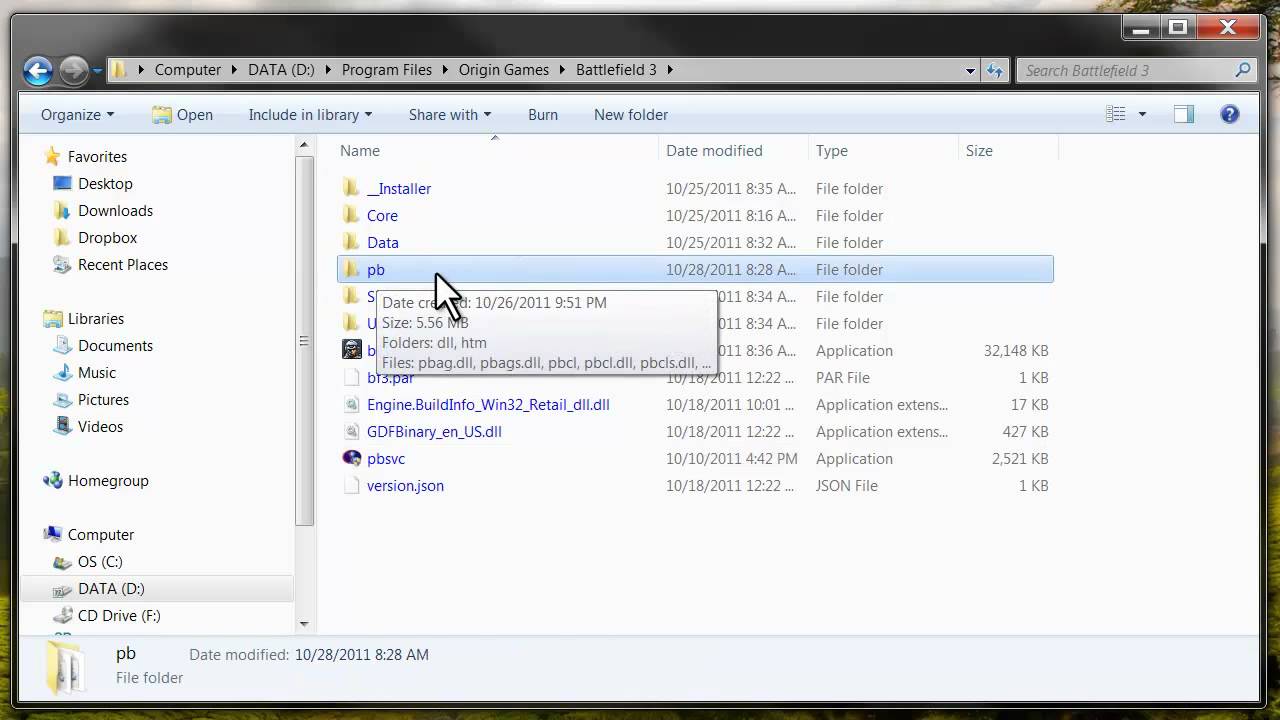Open CD Drive (F:)

pos(119,616)
